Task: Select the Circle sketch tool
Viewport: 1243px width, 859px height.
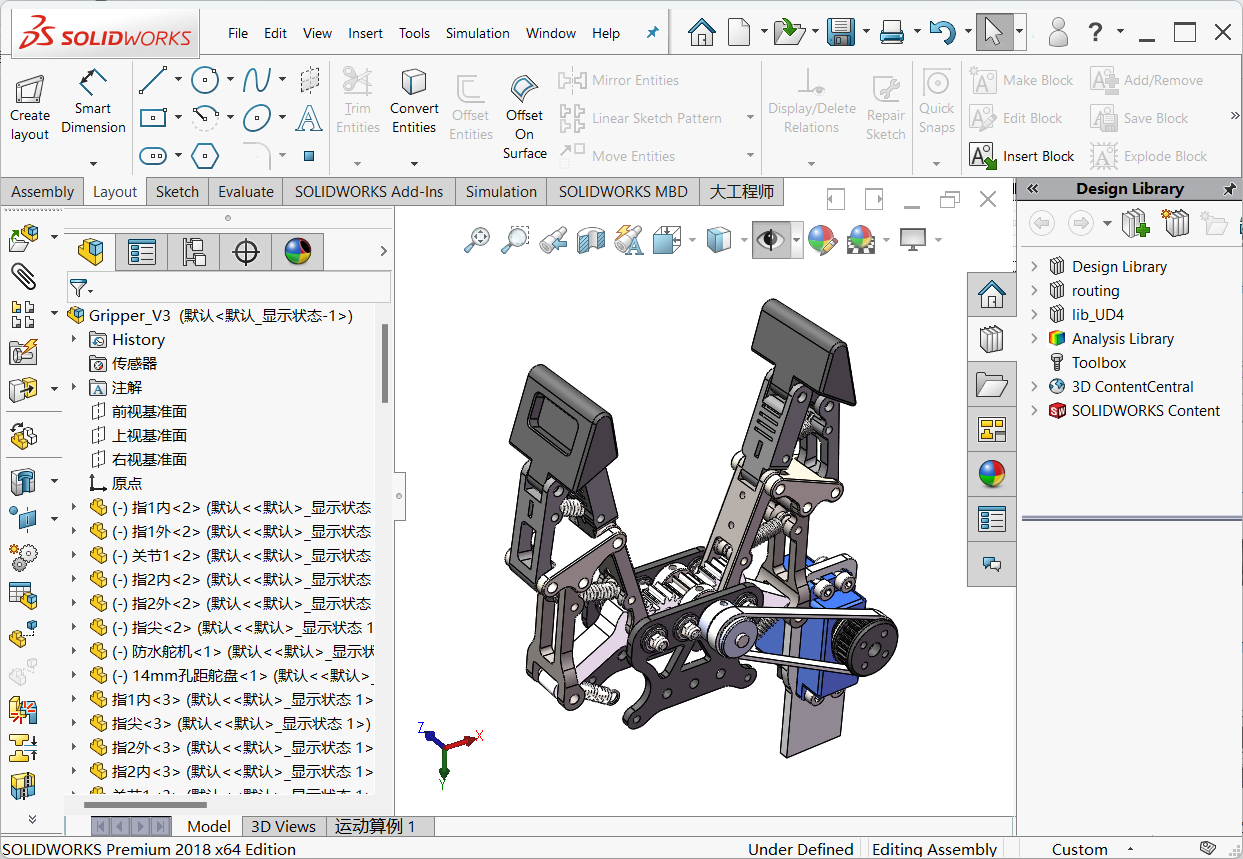Action: pos(205,79)
